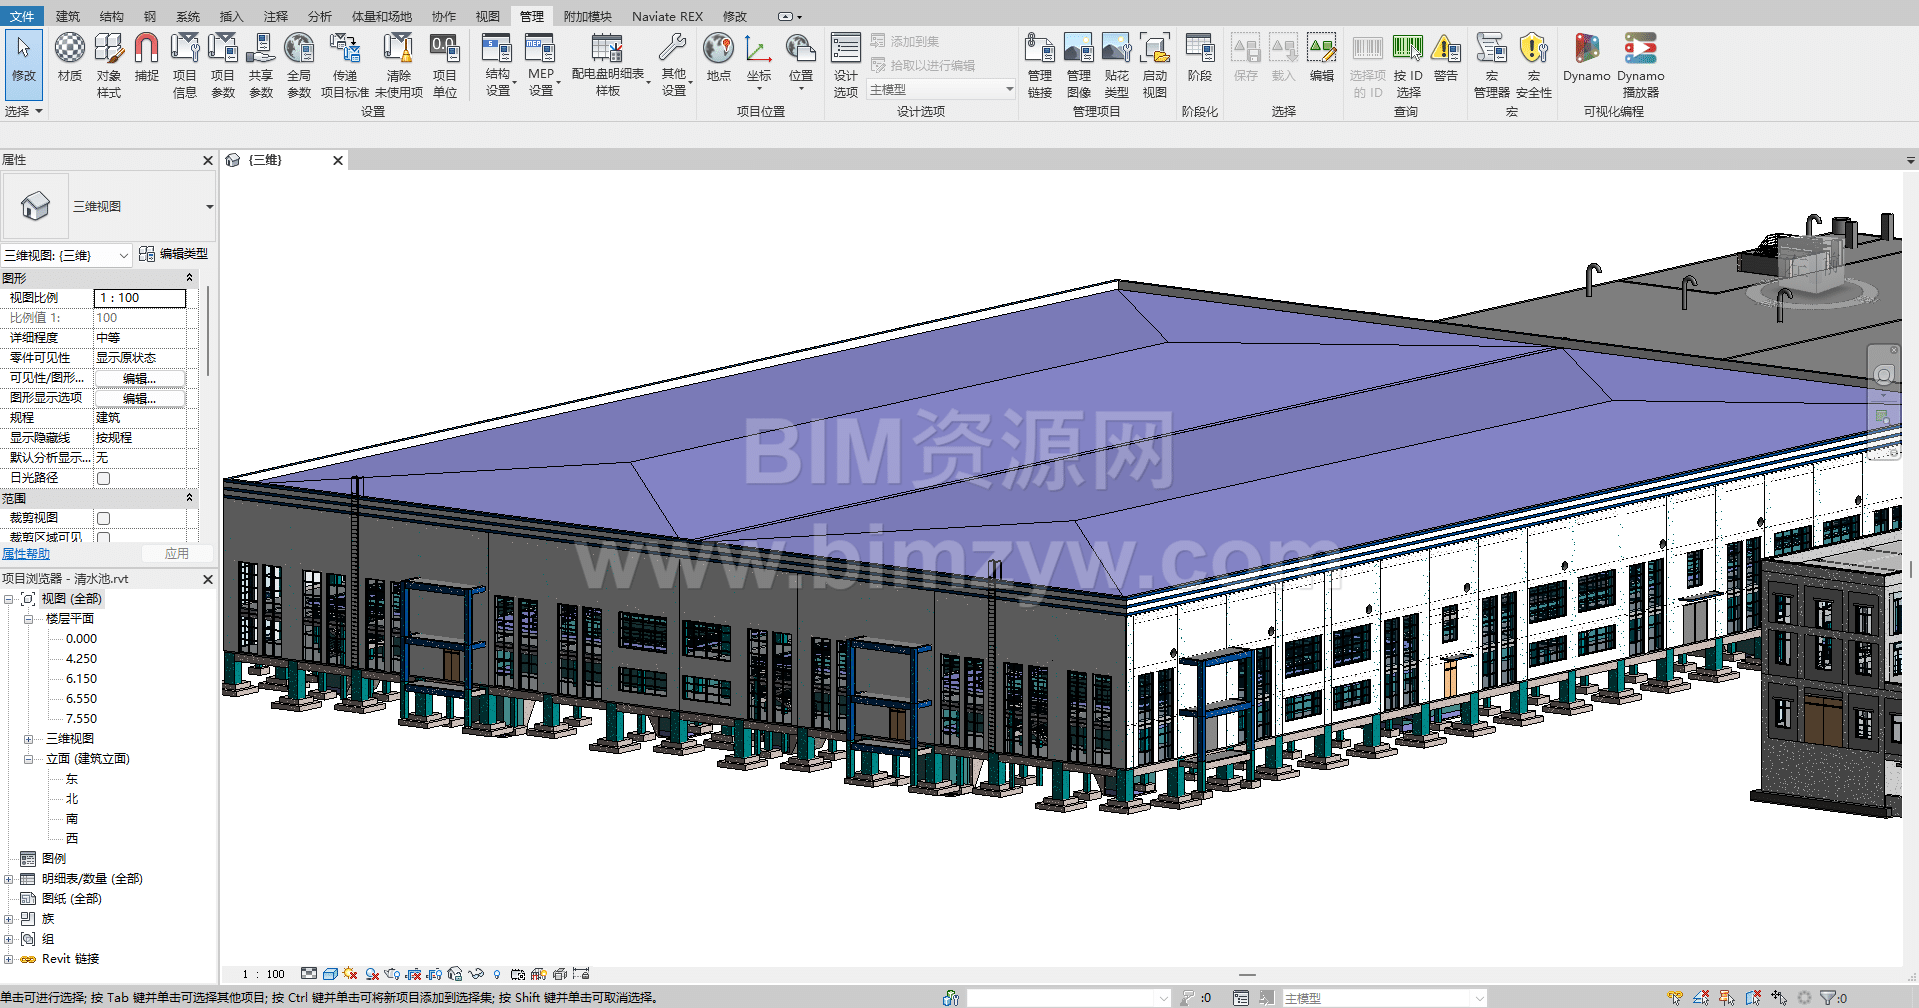Open Decal Types (贴花类型)
Image resolution: width=1919 pixels, height=1008 pixels.
click(x=1117, y=65)
